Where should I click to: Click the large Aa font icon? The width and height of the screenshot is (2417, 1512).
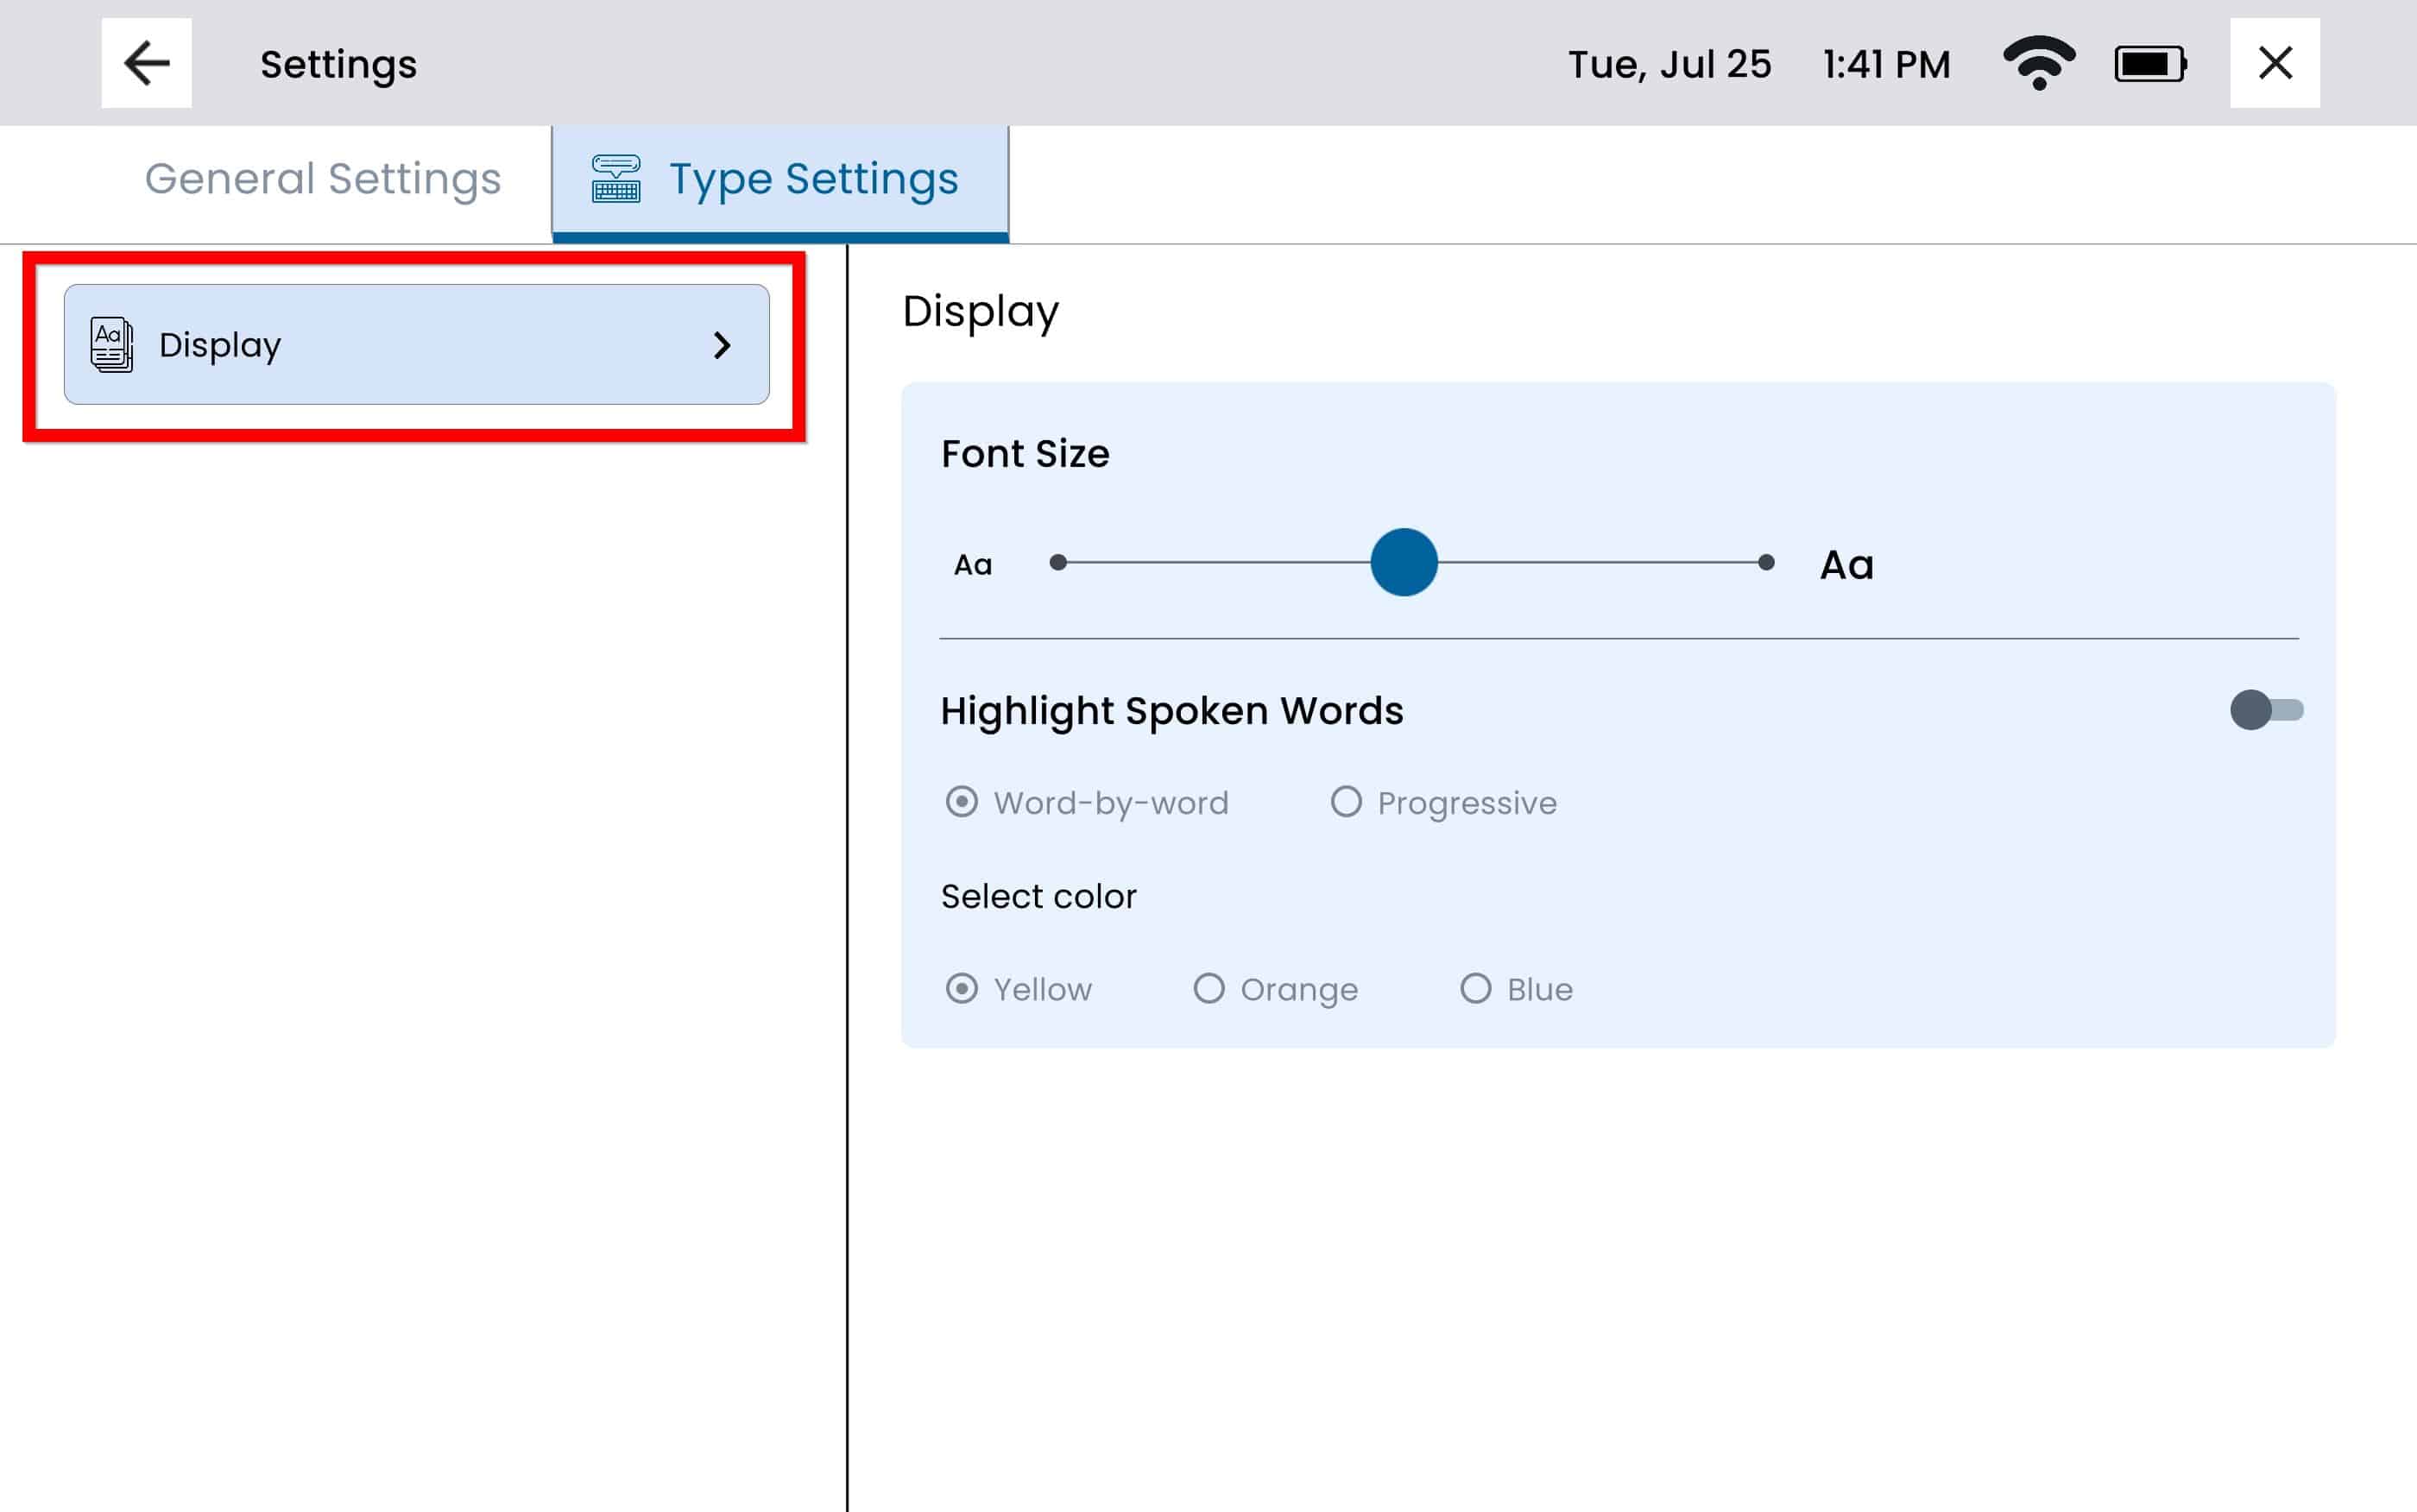(1846, 565)
